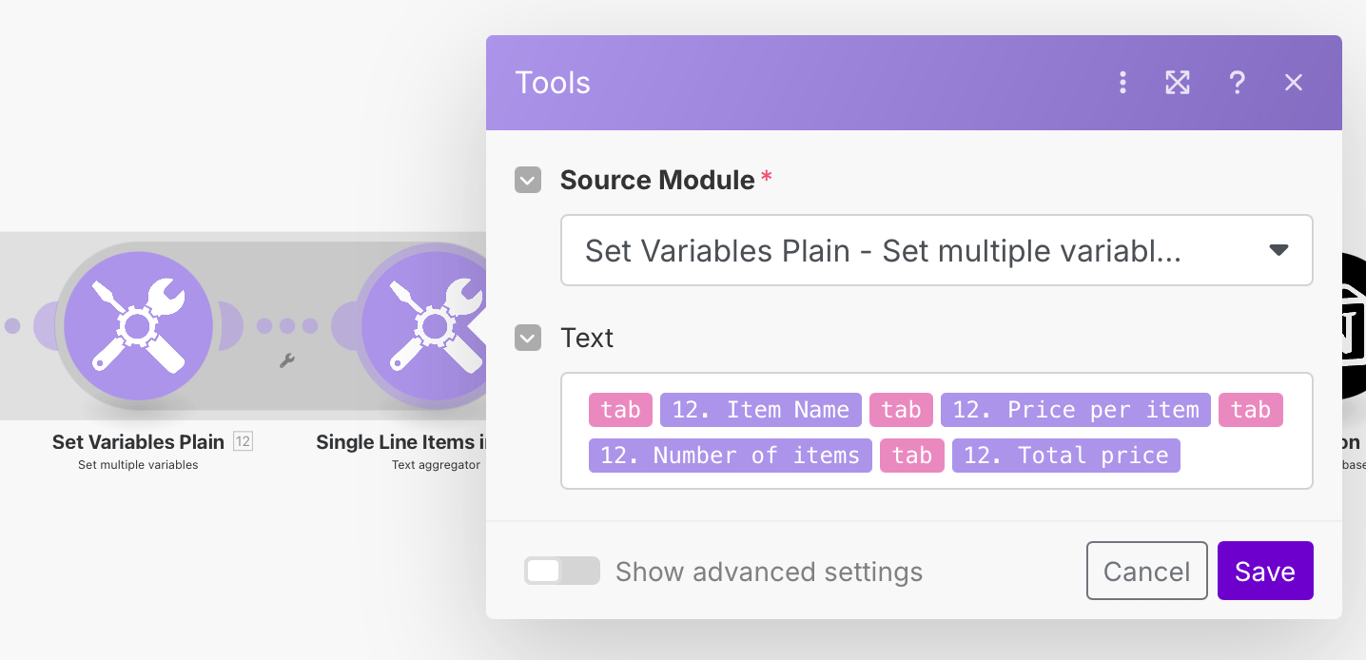Collapse the Text field chevron
Image resolution: width=1366 pixels, height=660 pixels.
[528, 338]
